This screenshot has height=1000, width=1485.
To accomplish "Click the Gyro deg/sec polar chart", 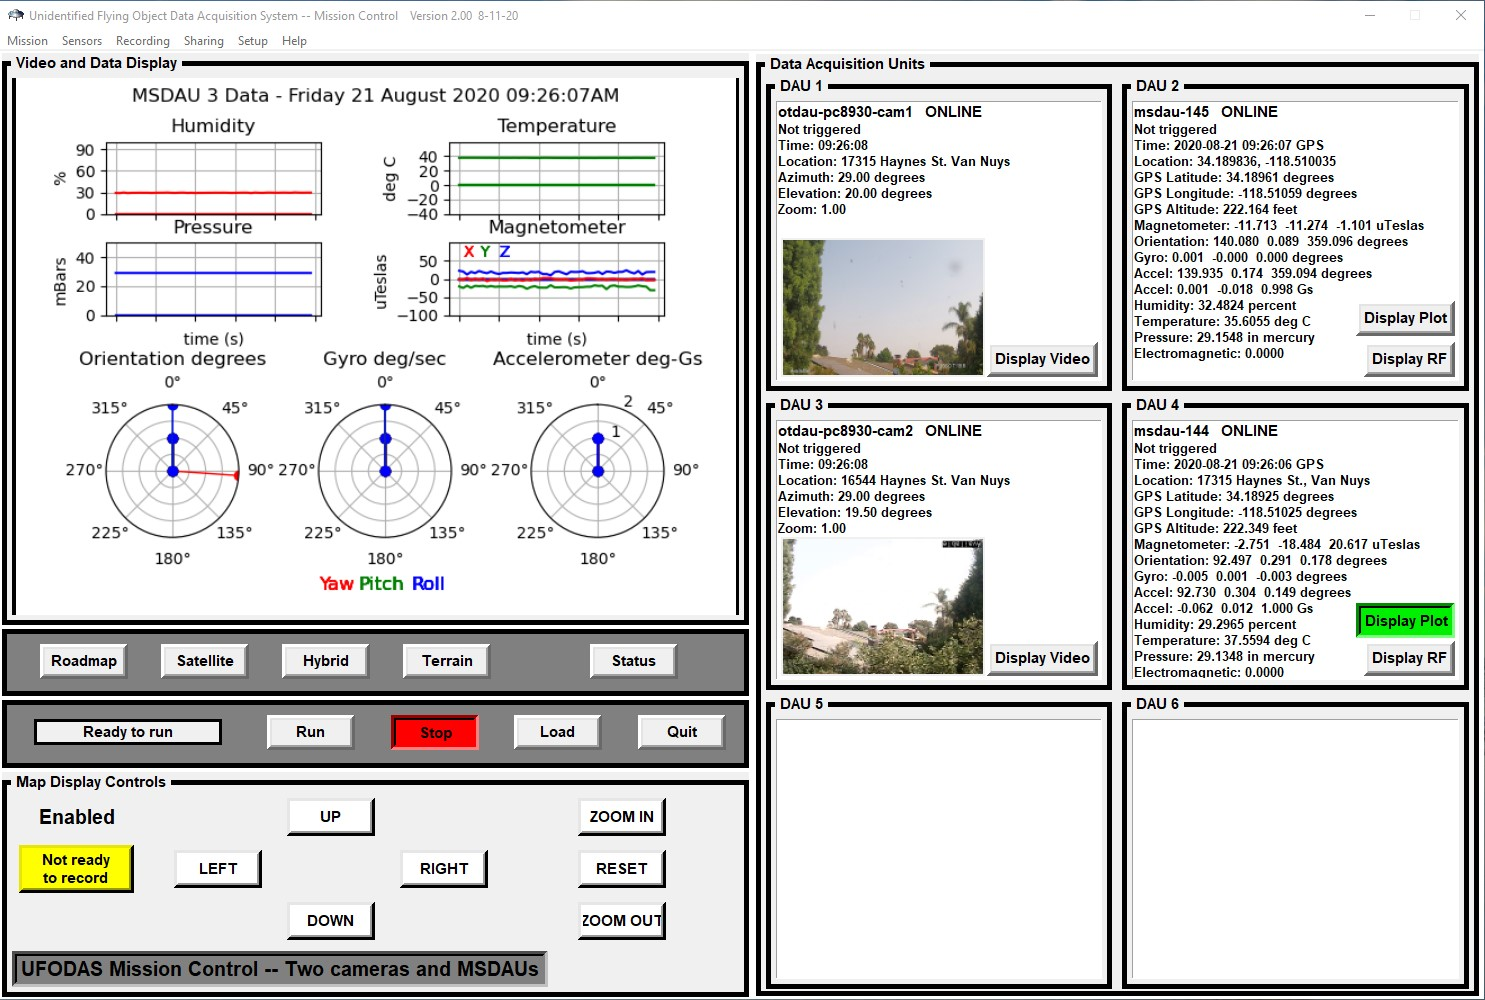I will click(385, 470).
